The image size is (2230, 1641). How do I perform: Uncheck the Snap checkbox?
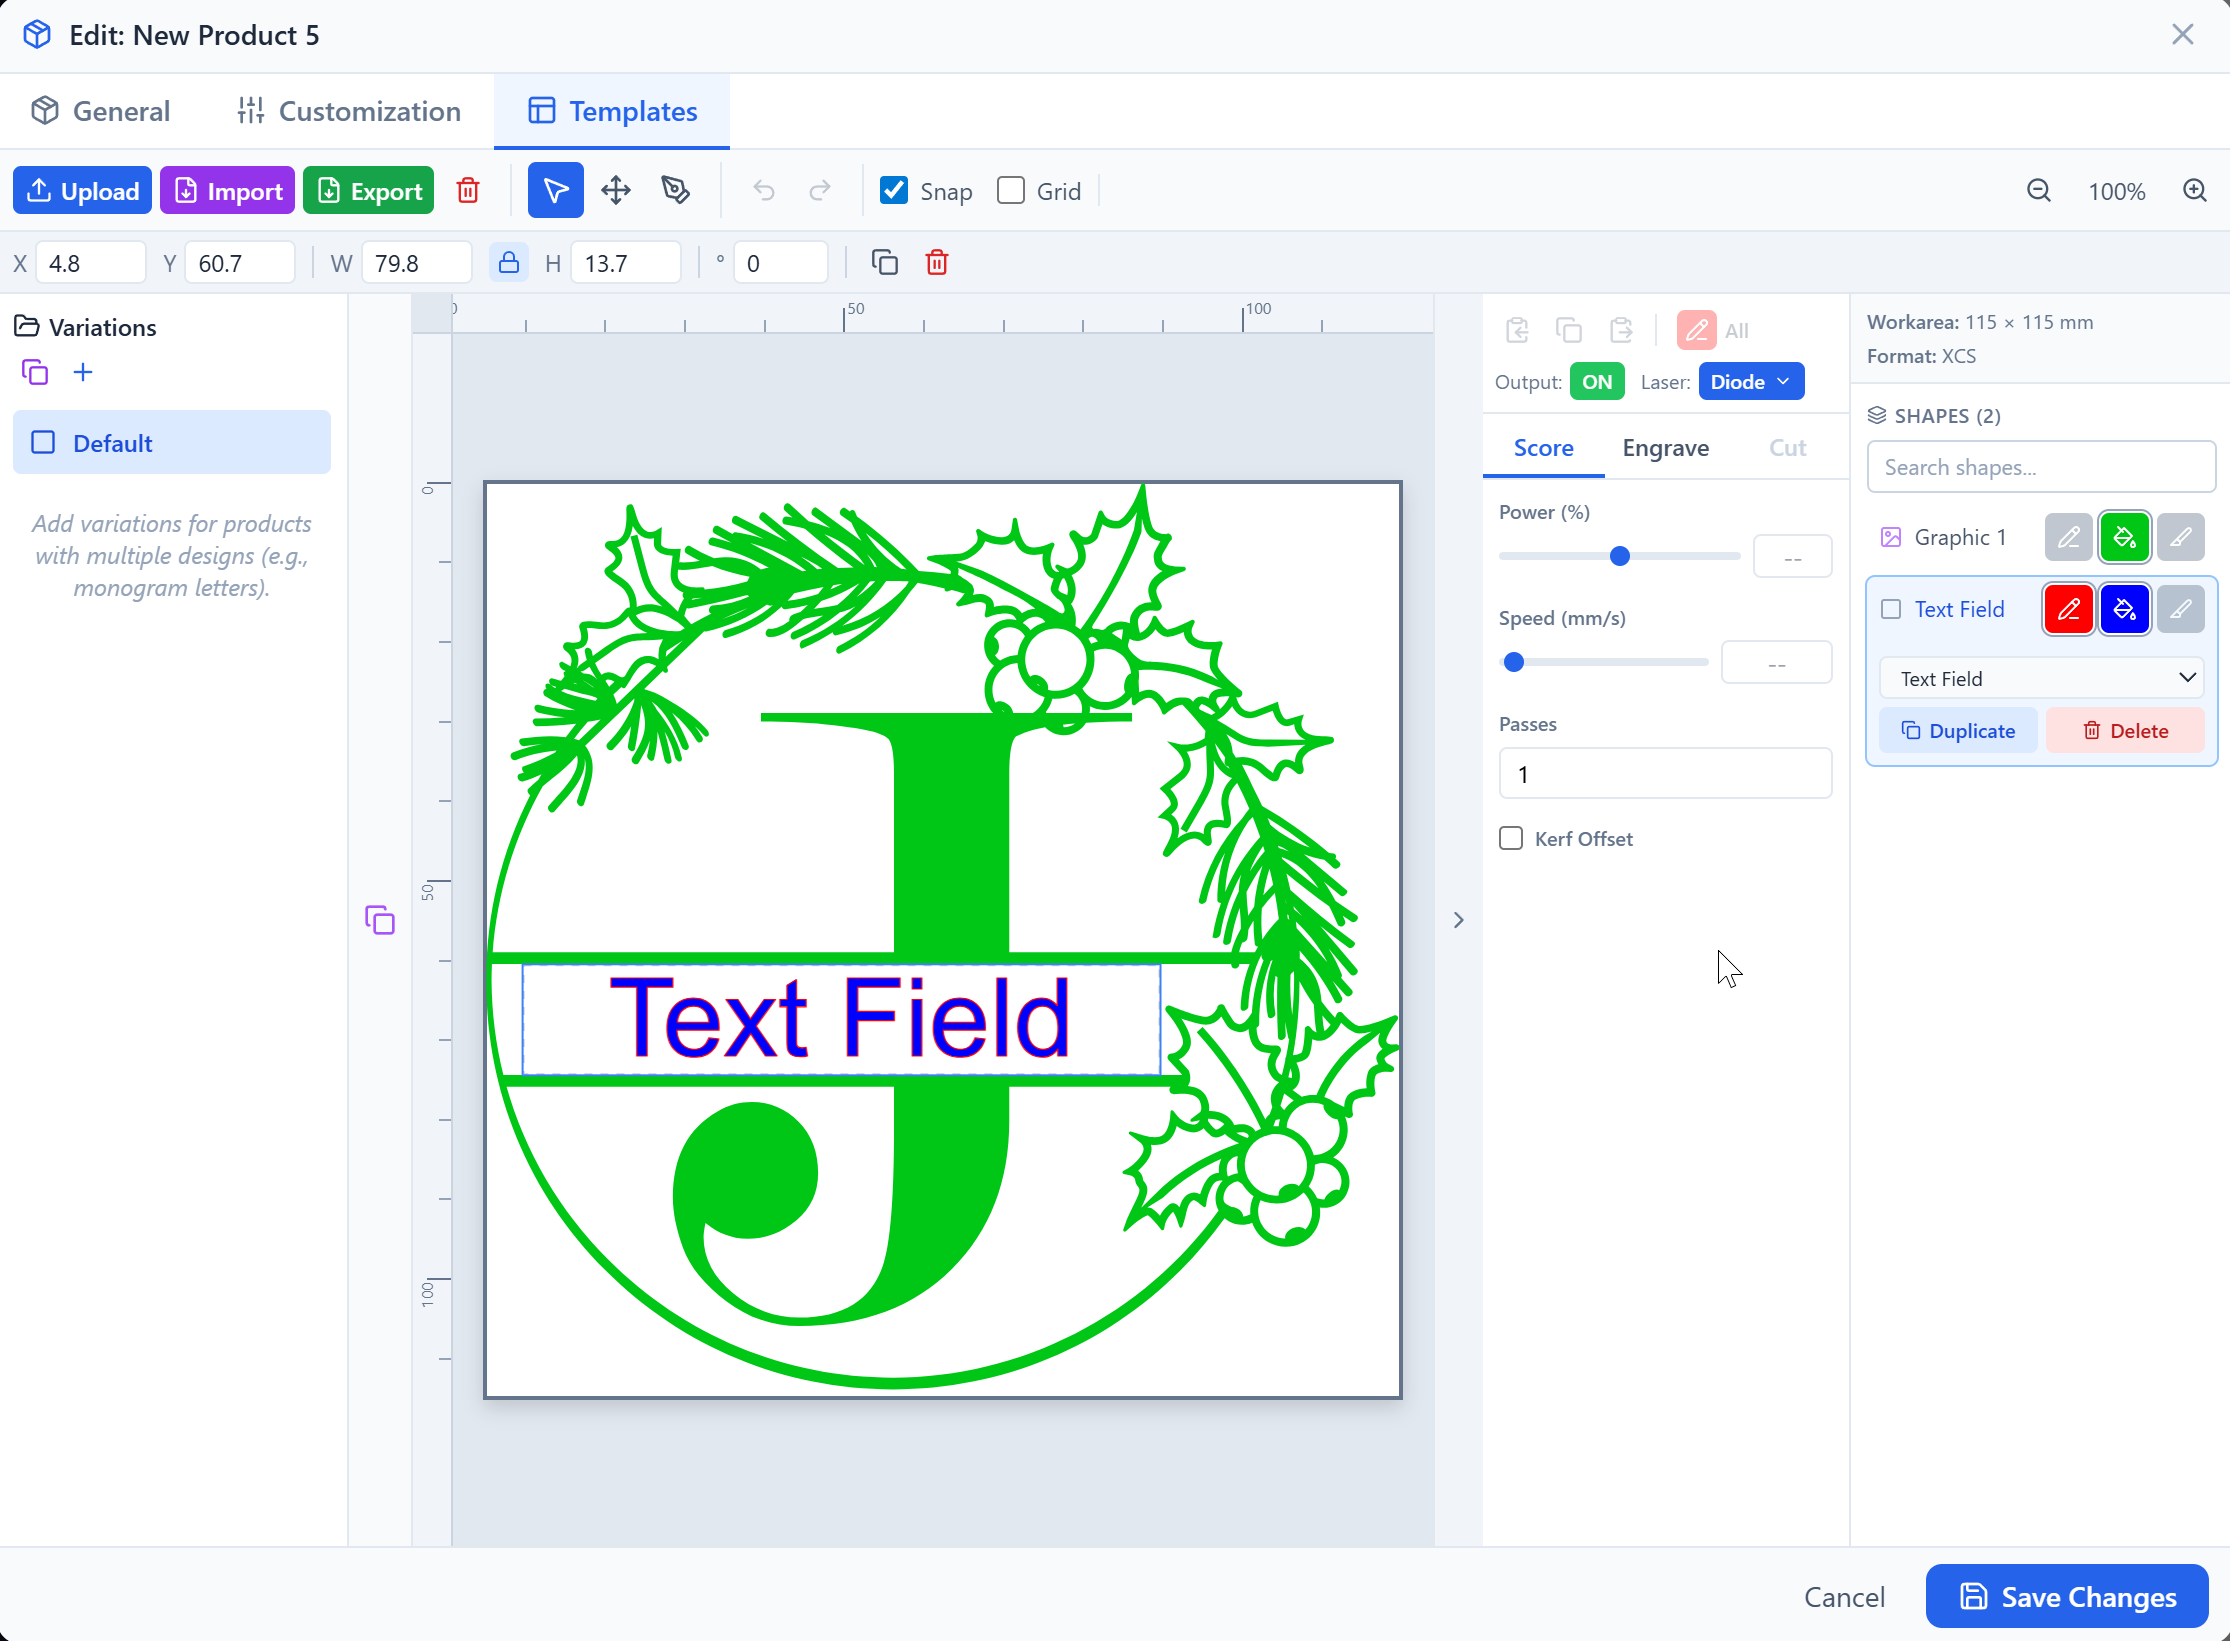point(893,190)
